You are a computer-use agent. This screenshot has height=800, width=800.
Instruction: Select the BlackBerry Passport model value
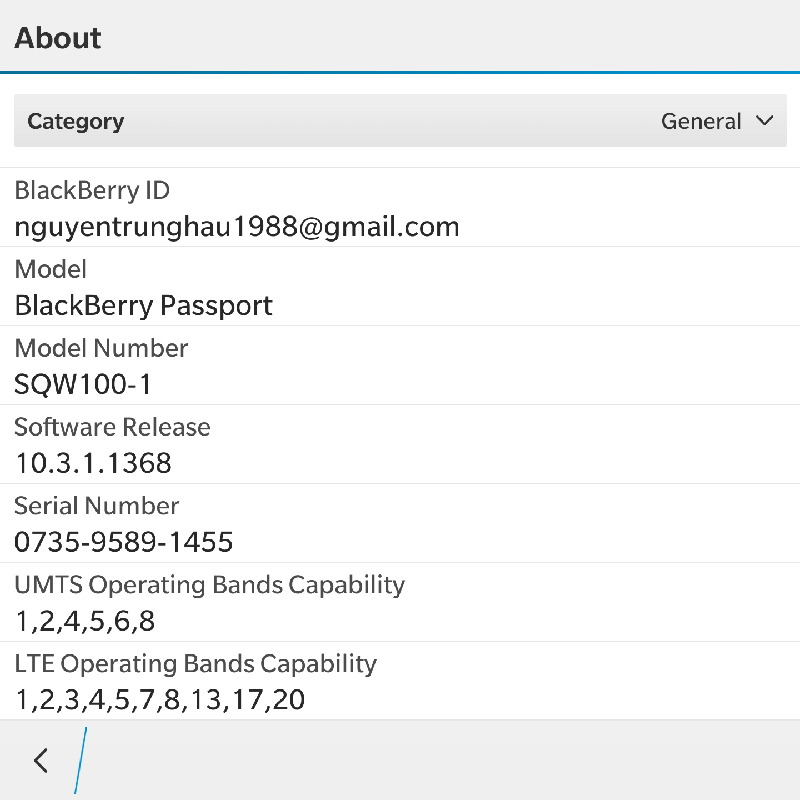tap(143, 306)
